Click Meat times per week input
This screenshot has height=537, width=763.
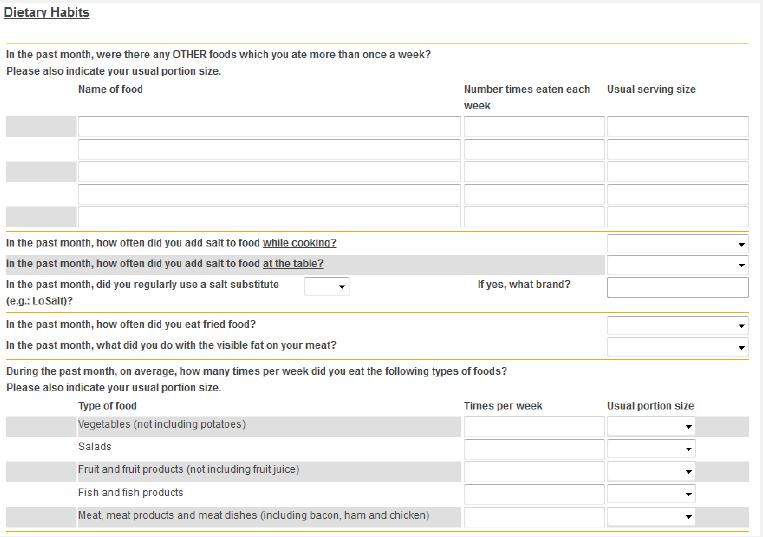[x=534, y=517]
